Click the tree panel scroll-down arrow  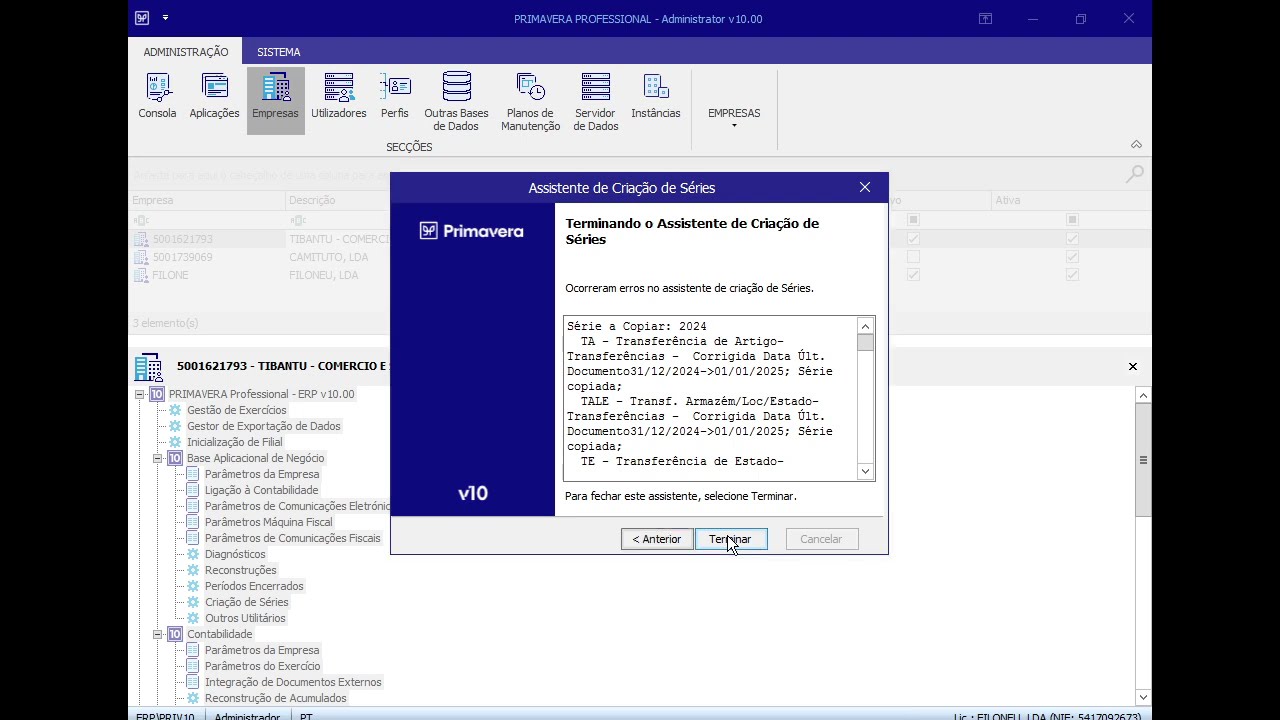(x=1143, y=697)
